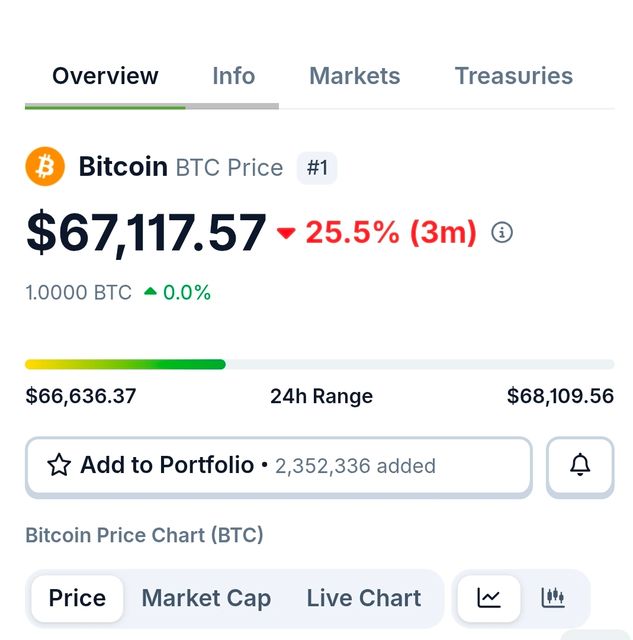
Task: Switch to the Treasuries tab
Action: (x=513, y=76)
